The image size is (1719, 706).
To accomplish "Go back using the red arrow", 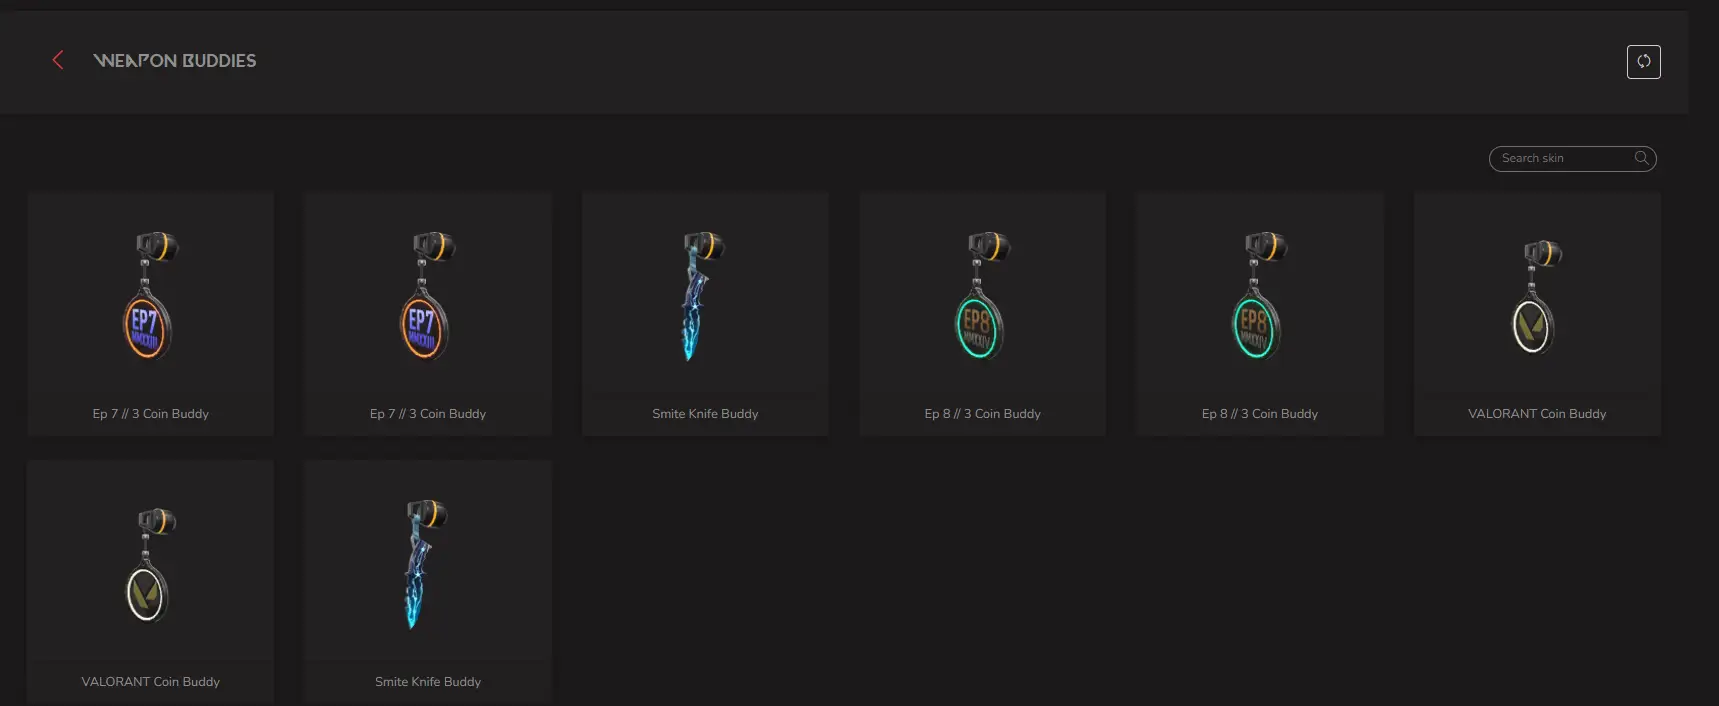I will pos(58,60).
